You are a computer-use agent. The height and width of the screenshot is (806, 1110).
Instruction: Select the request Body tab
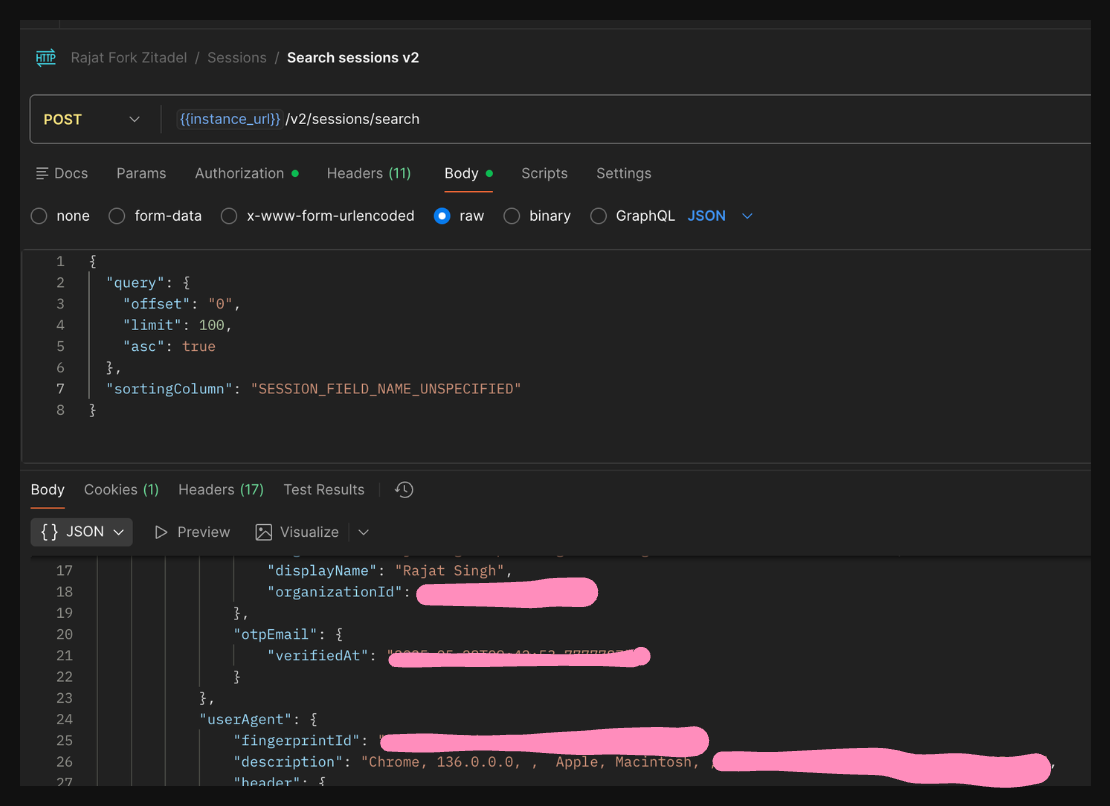(x=468, y=173)
